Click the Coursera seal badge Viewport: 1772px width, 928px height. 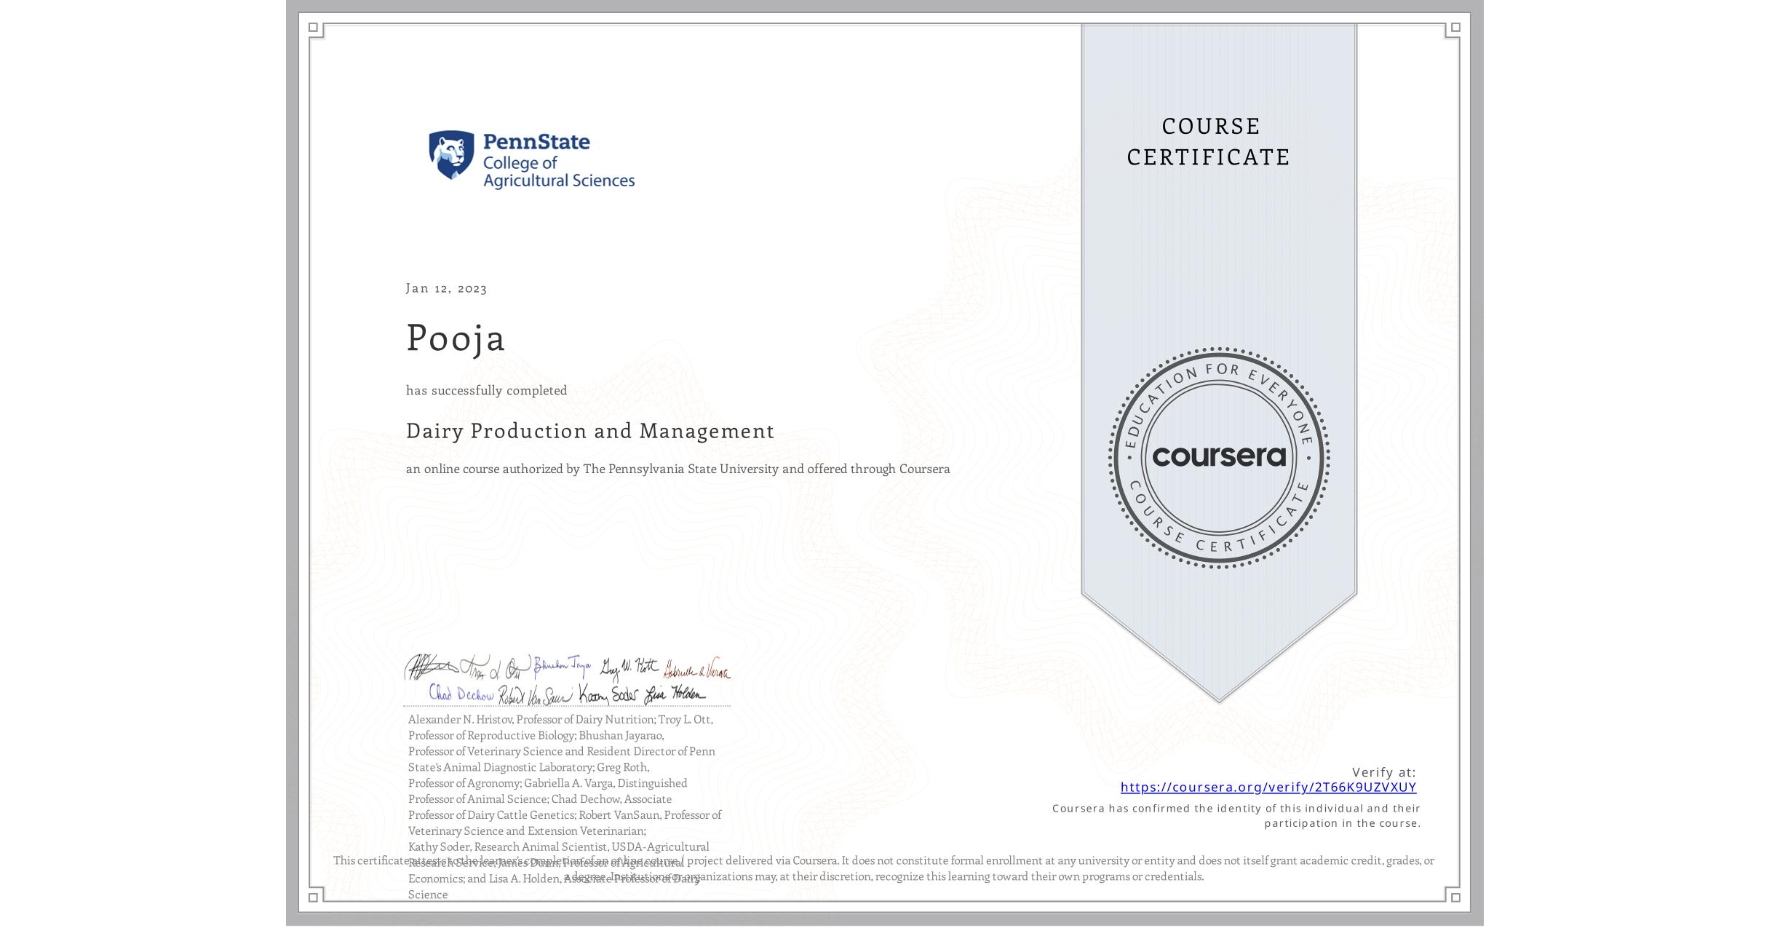1218,457
